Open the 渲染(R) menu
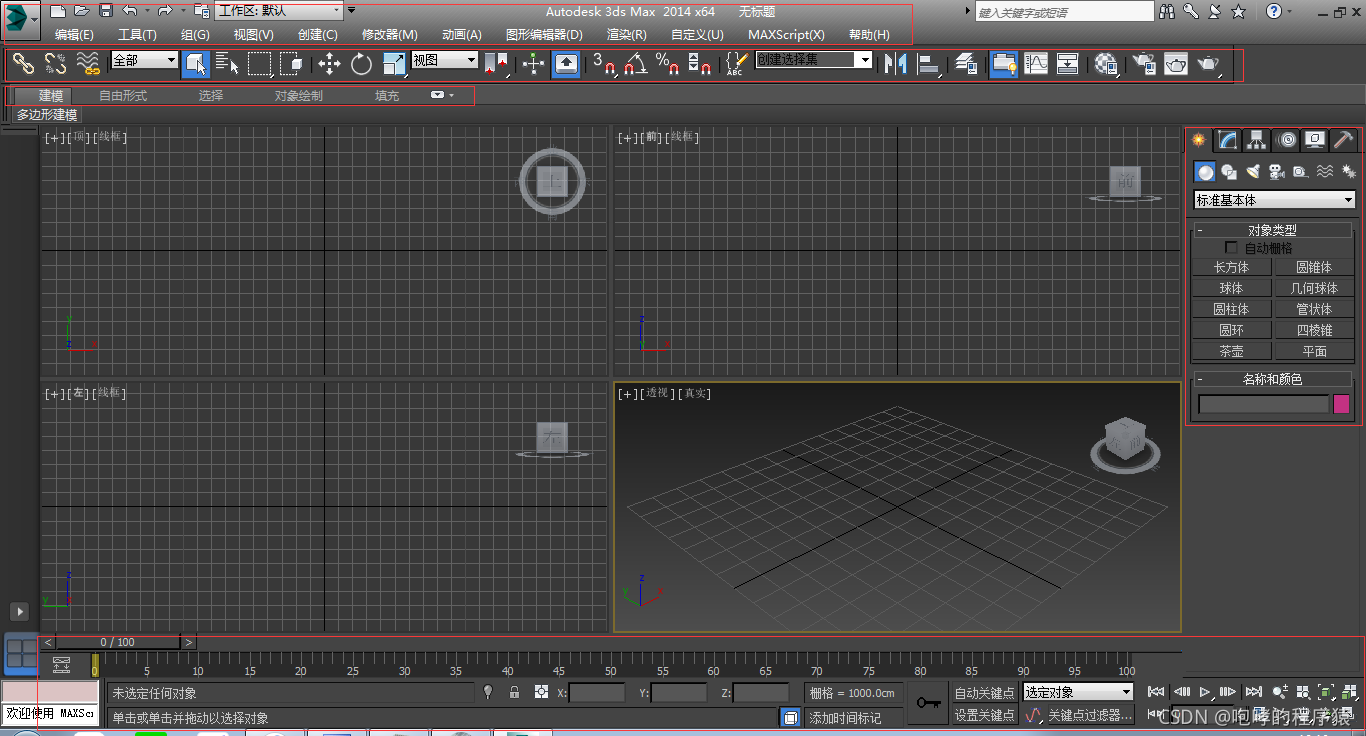 (627, 34)
